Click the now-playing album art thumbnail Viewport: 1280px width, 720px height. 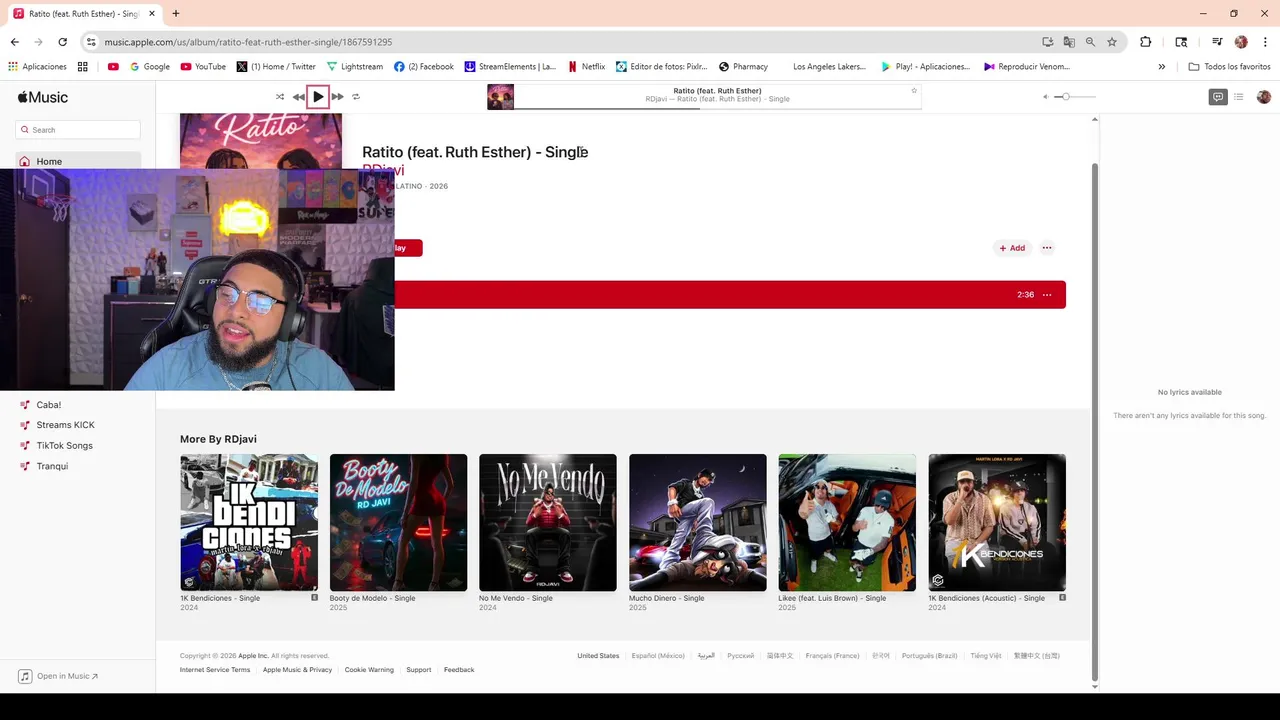500,97
